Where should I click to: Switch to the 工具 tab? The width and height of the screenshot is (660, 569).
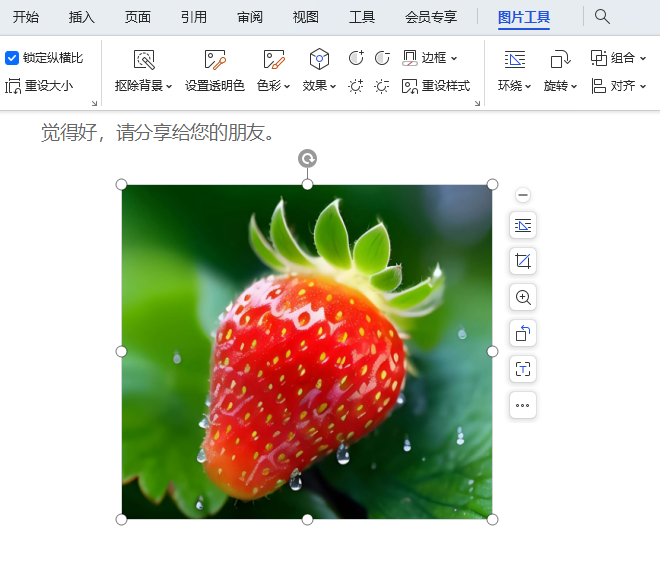click(362, 17)
